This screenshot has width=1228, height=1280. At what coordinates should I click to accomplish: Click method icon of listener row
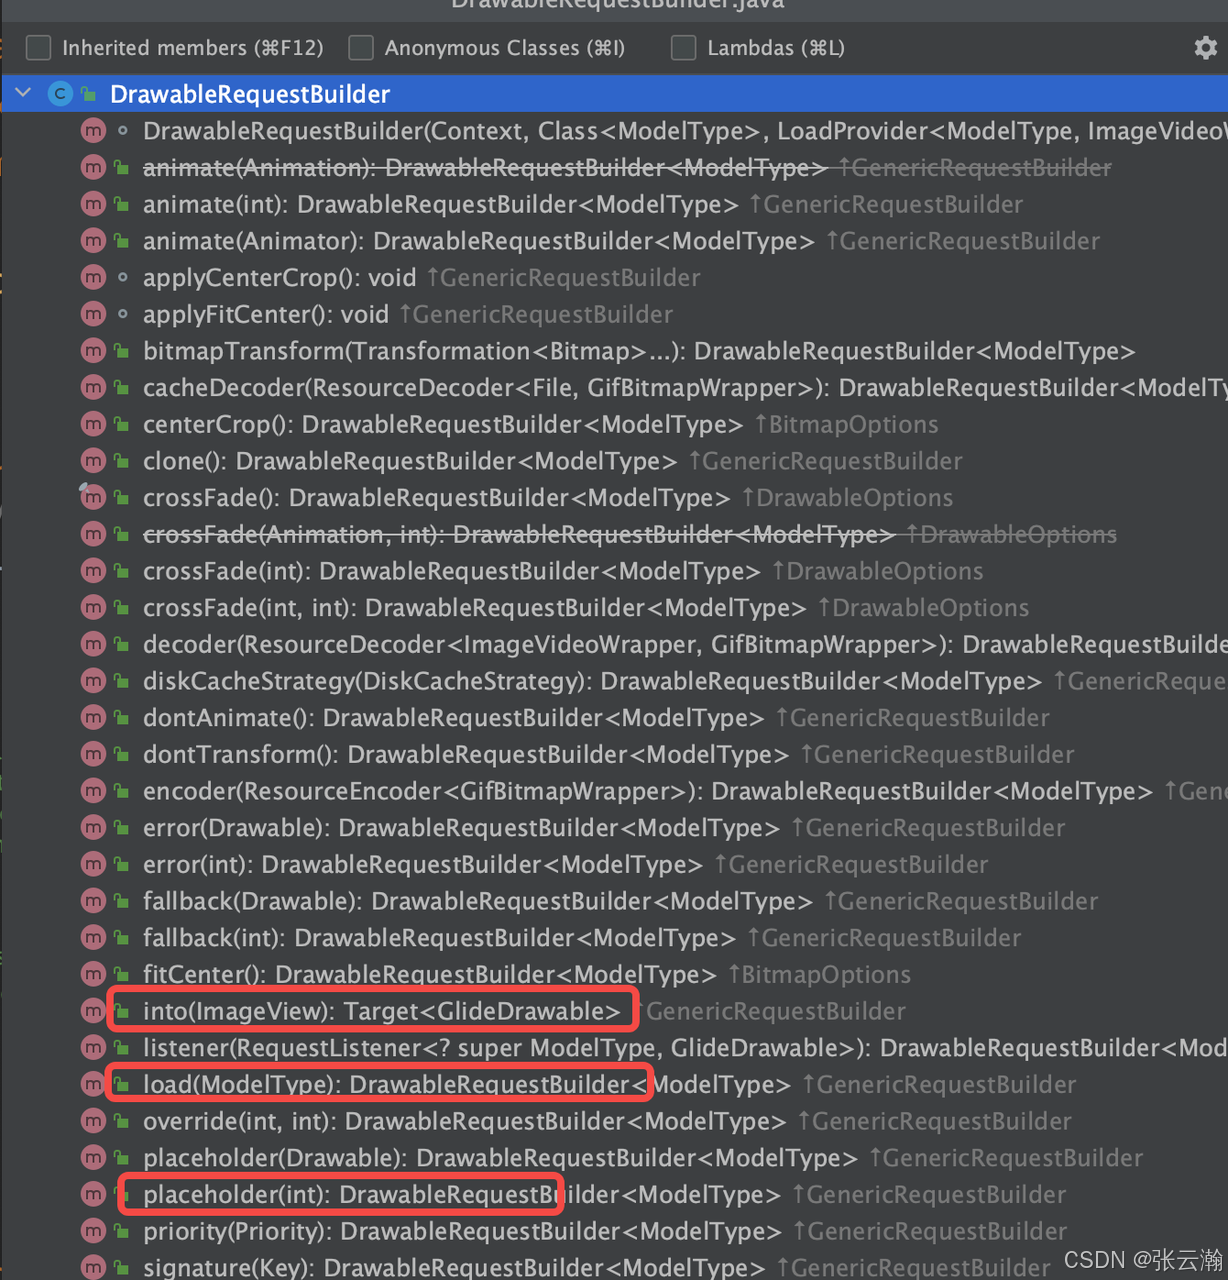coord(93,1047)
